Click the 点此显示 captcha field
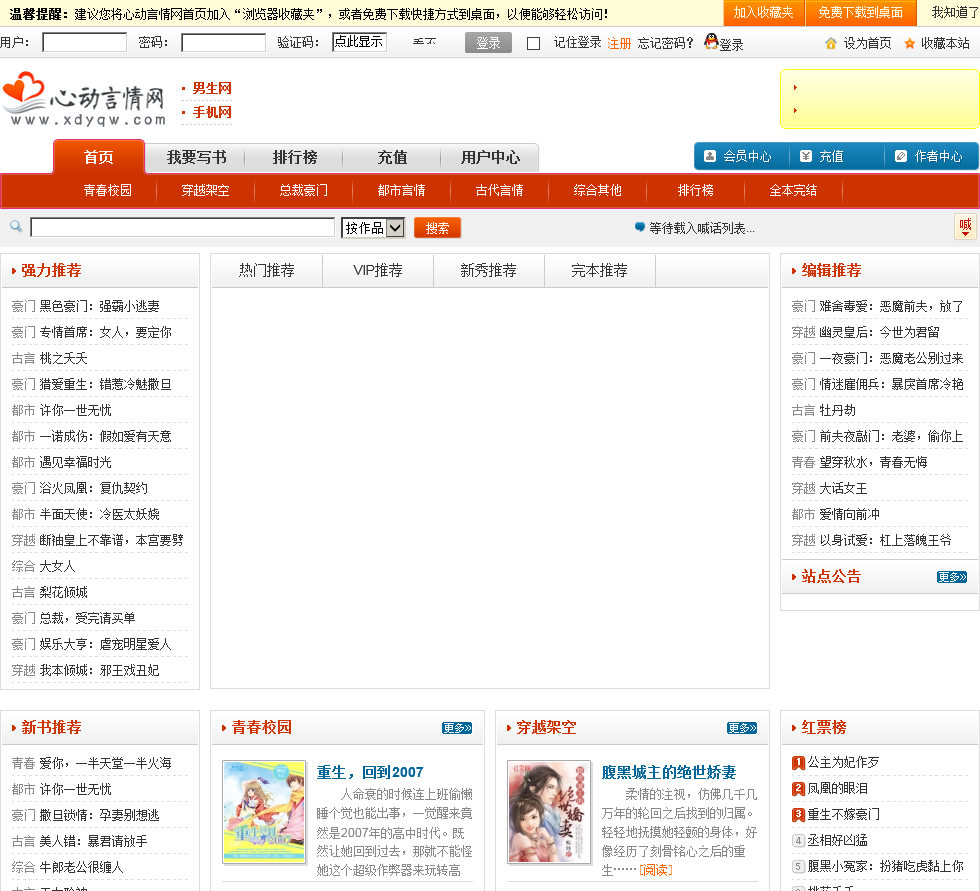 click(359, 42)
